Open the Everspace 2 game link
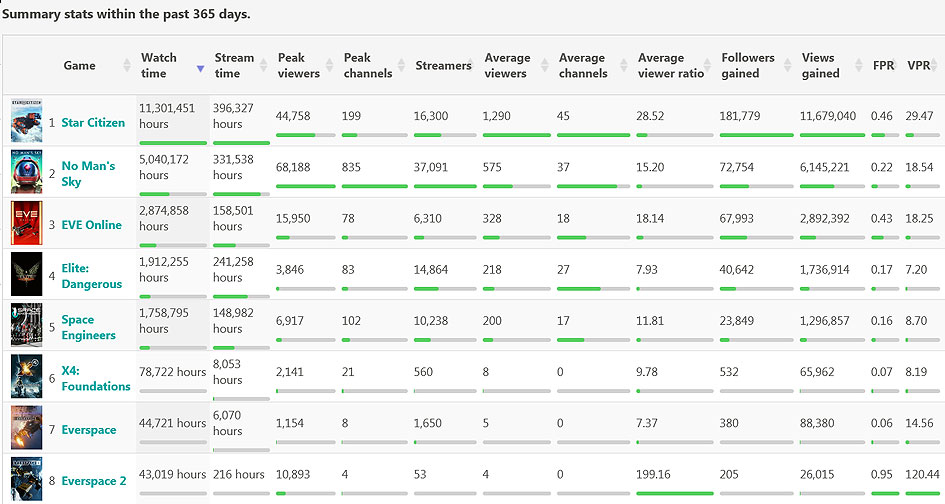945x504 pixels. pyautogui.click(x=93, y=481)
